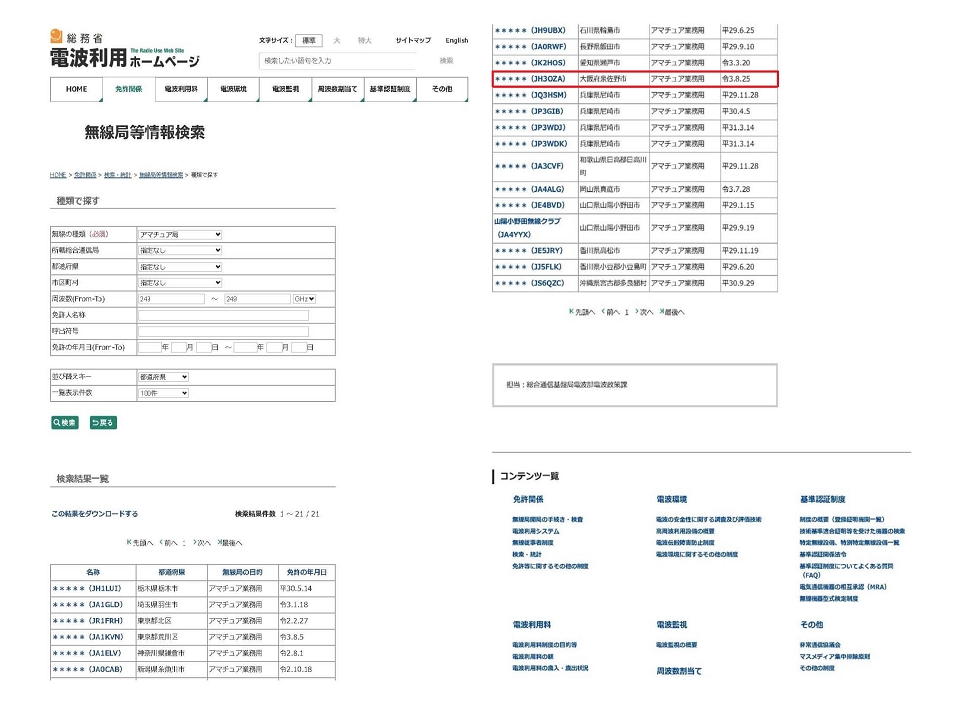Click the header 検索 button beside search box

(446, 61)
